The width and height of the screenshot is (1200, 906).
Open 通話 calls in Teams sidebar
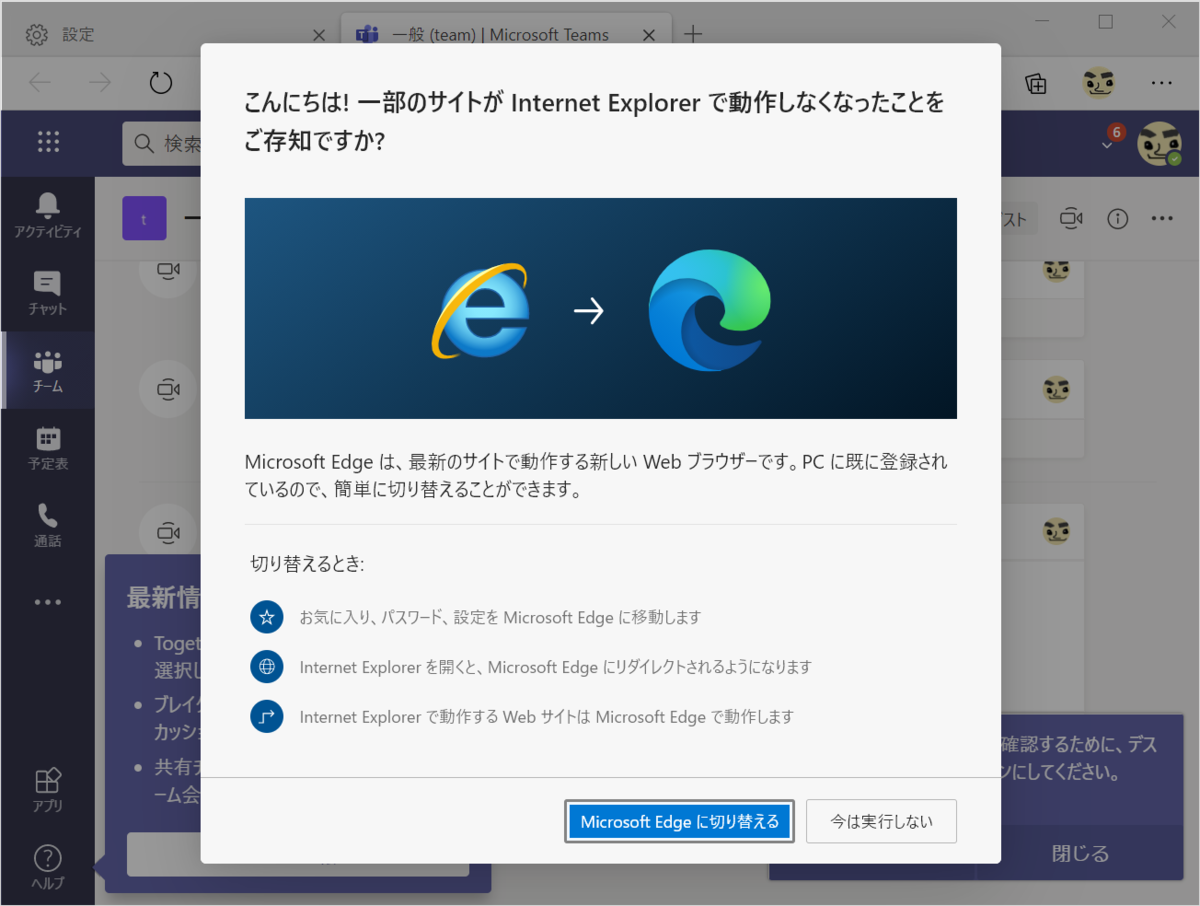[x=48, y=525]
